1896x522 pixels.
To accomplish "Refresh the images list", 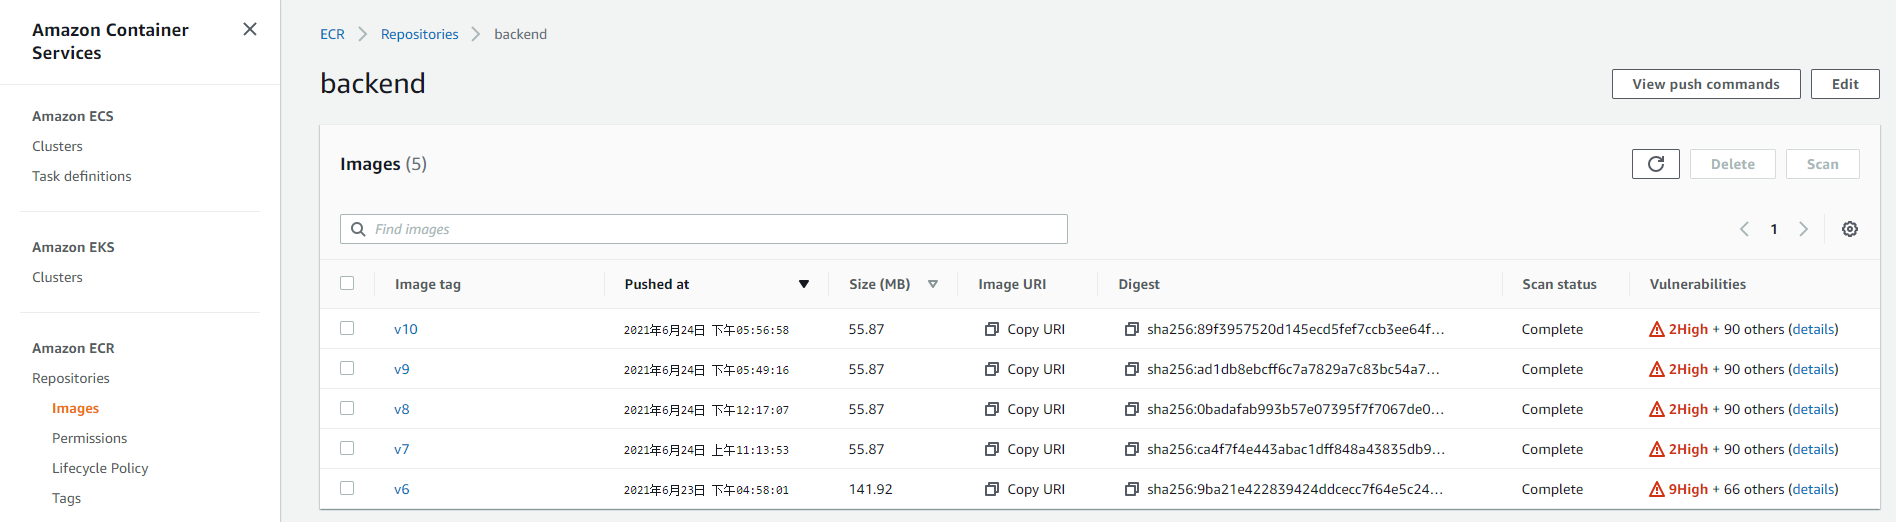I will [1655, 164].
